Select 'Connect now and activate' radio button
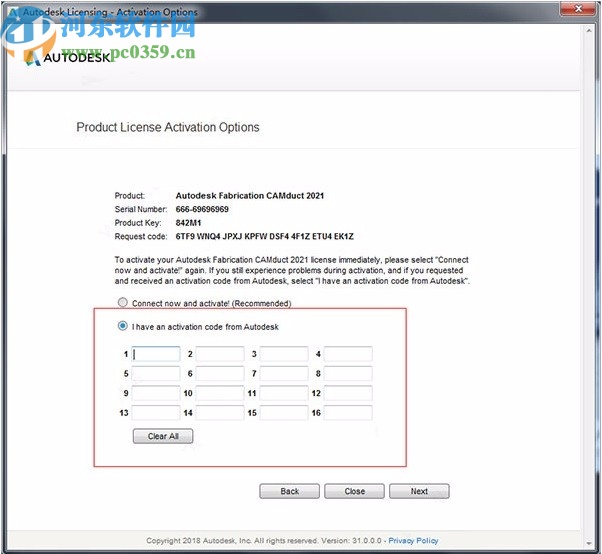 click(x=122, y=303)
